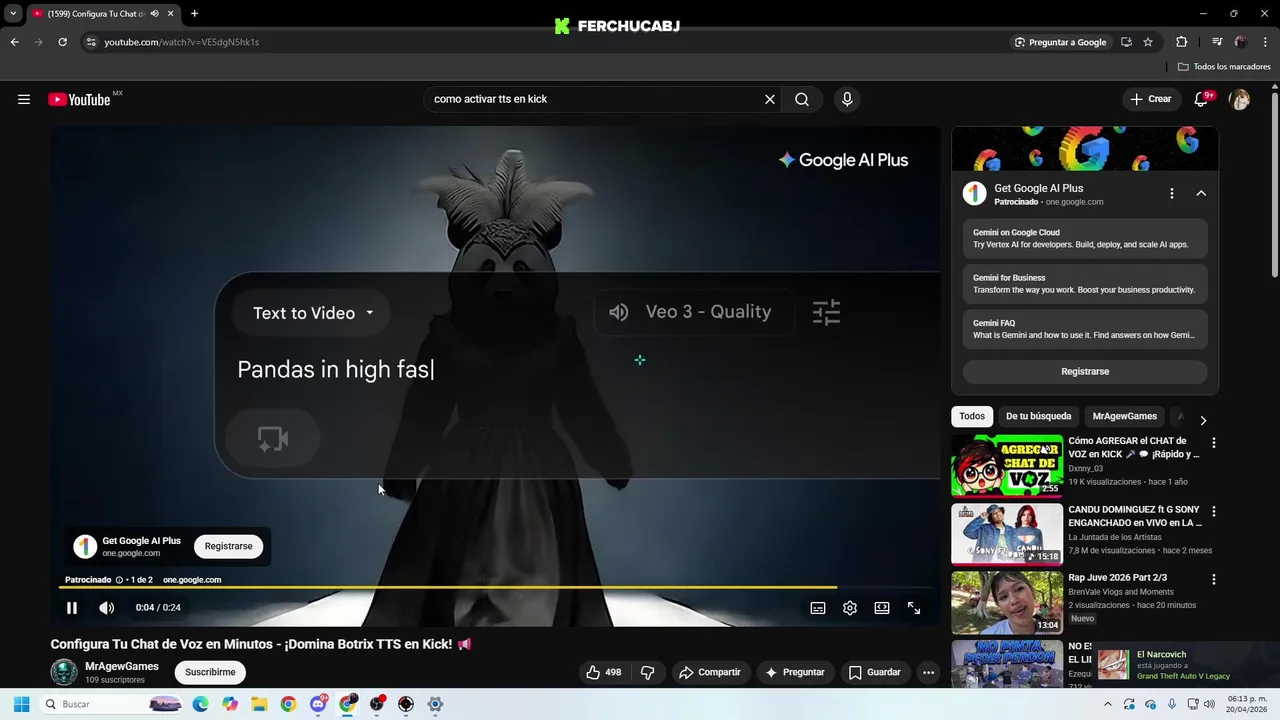The image size is (1280, 720).
Task: Open the Rap Juve 2026 Part 2/3 title
Action: click(x=1117, y=577)
